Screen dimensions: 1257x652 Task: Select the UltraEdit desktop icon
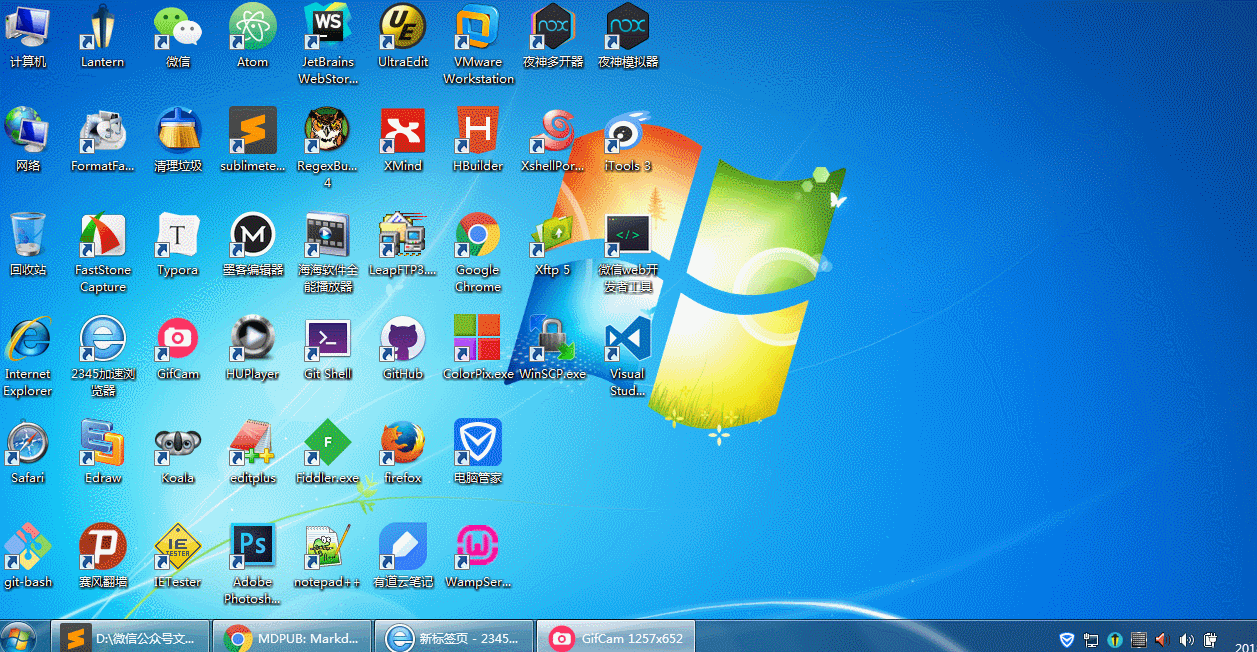(x=403, y=36)
